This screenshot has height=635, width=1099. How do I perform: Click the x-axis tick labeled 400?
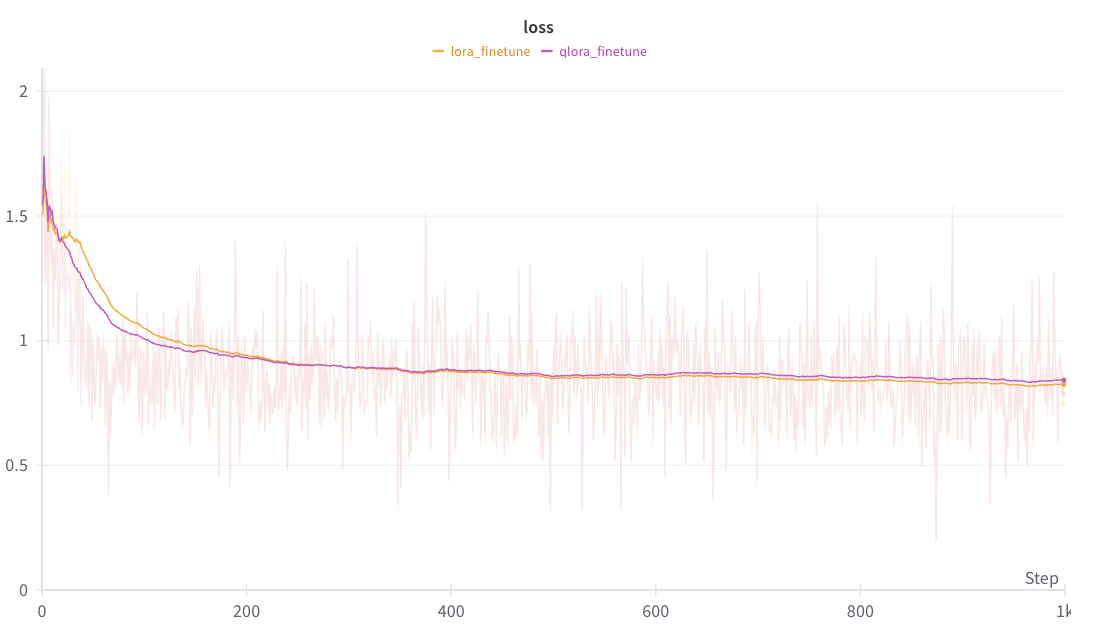[451, 610]
